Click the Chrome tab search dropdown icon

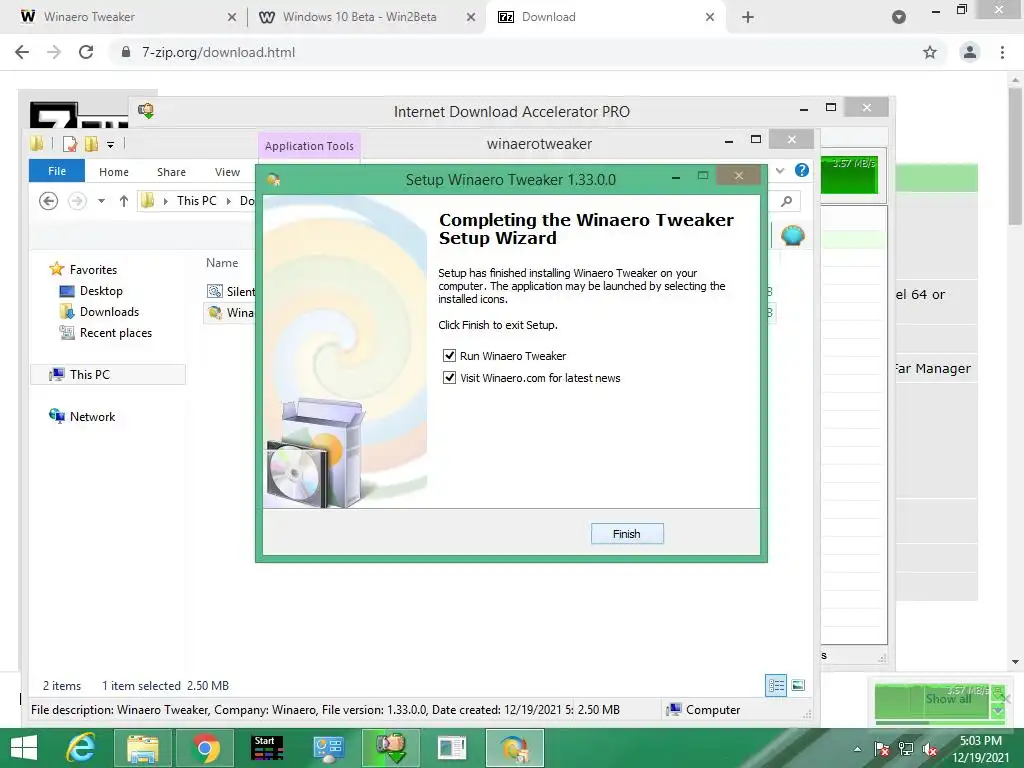click(x=899, y=17)
